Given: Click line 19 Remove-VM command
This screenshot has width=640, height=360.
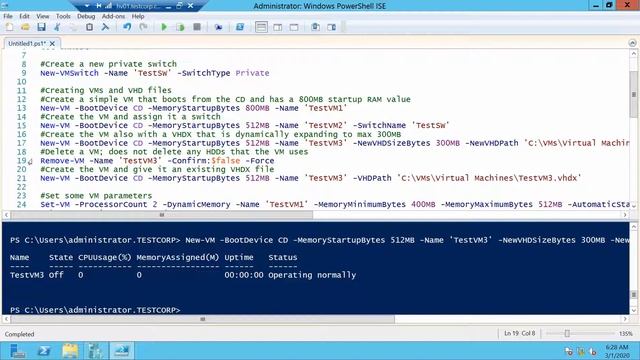Looking at the screenshot, I should pos(157,161).
